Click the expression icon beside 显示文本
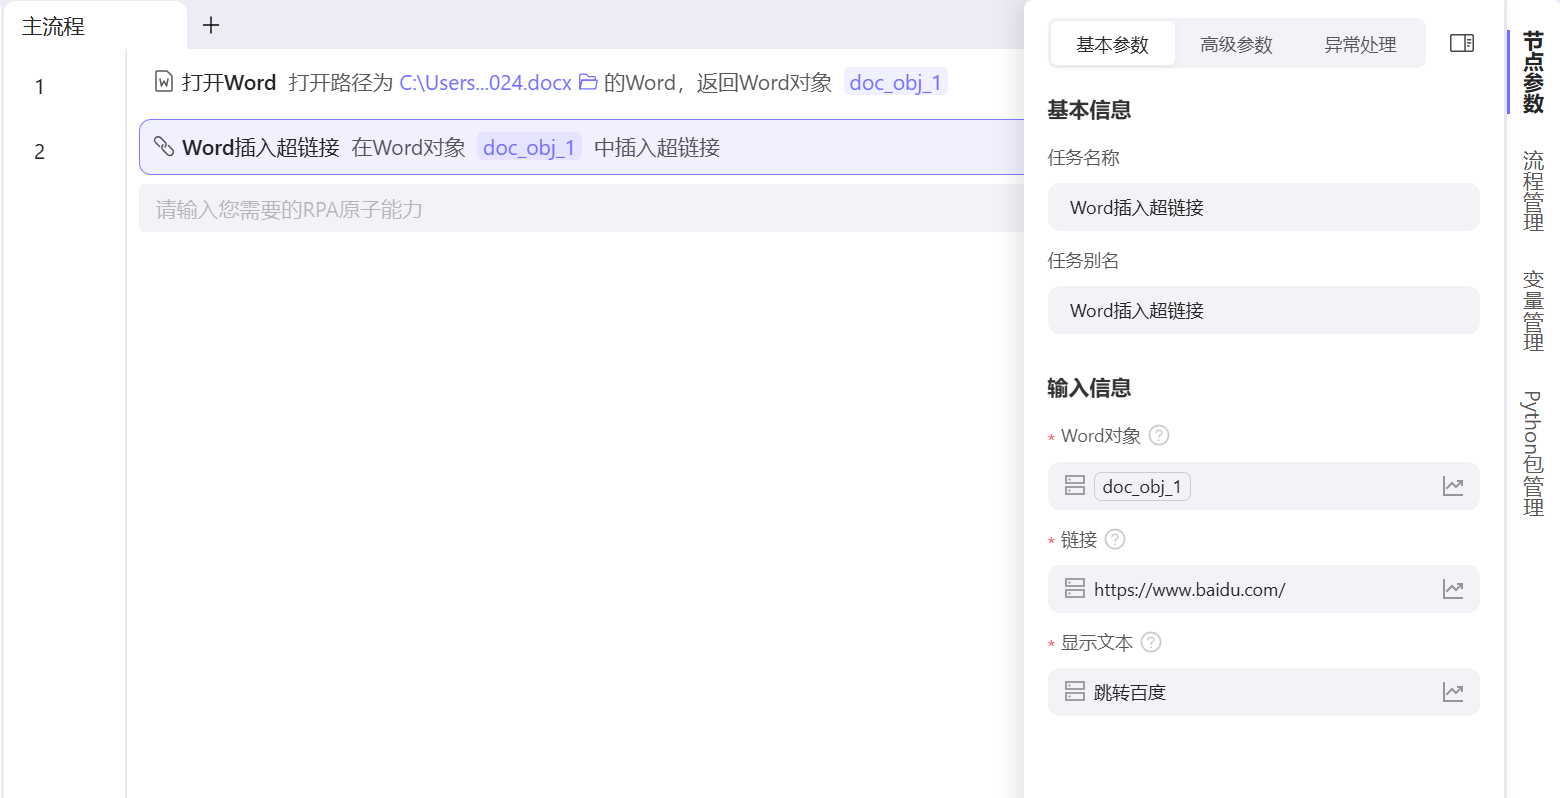Image resolution: width=1560 pixels, height=798 pixels. (1453, 691)
